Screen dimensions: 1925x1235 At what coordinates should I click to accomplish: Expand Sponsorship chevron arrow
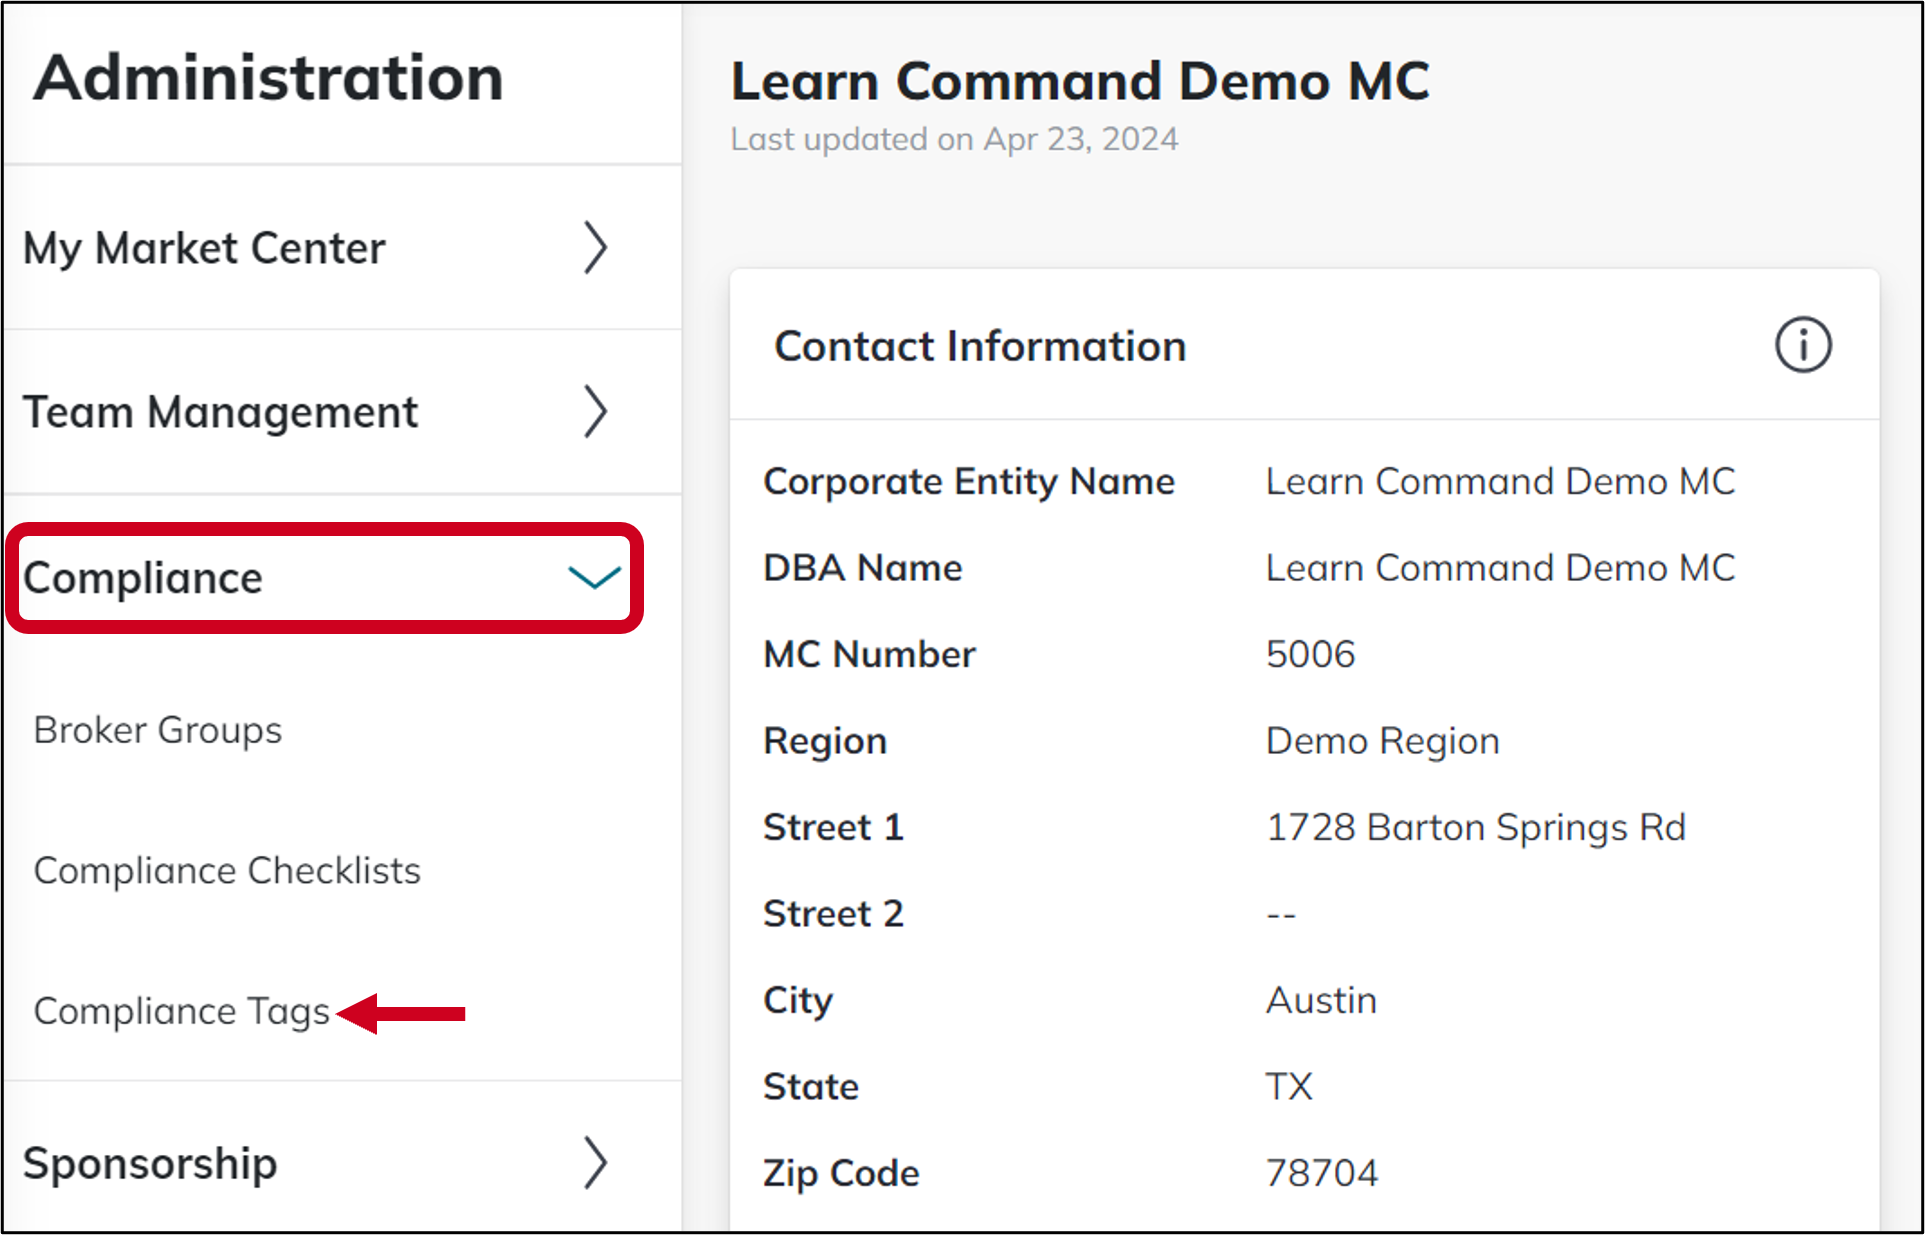click(x=596, y=1163)
